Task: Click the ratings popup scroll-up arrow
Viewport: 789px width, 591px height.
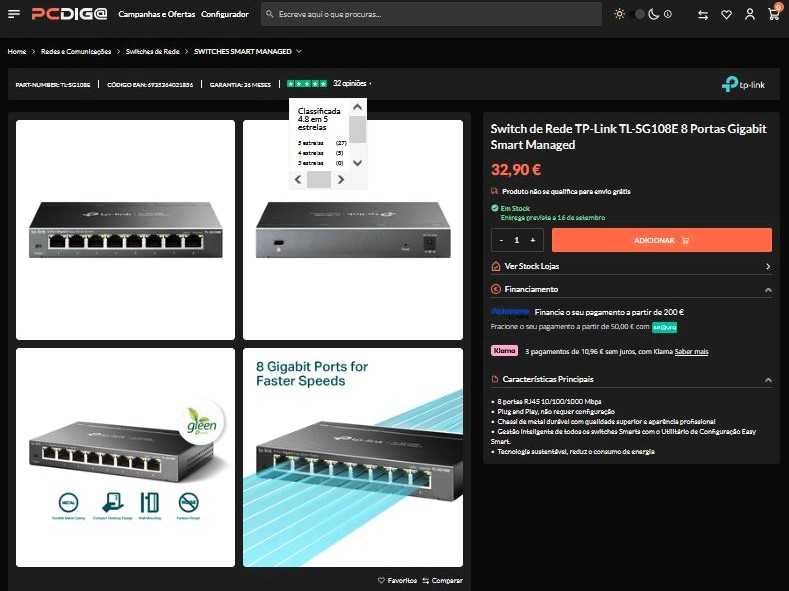Action: pyautogui.click(x=357, y=107)
